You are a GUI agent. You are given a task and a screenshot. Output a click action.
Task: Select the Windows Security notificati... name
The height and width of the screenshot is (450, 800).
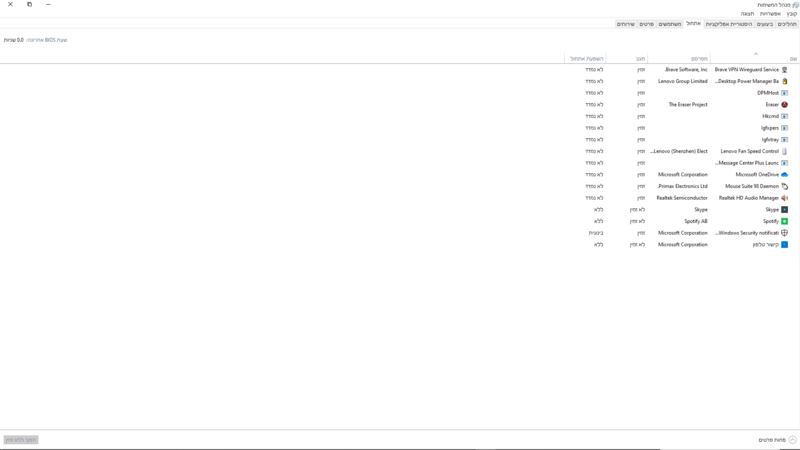coord(746,233)
